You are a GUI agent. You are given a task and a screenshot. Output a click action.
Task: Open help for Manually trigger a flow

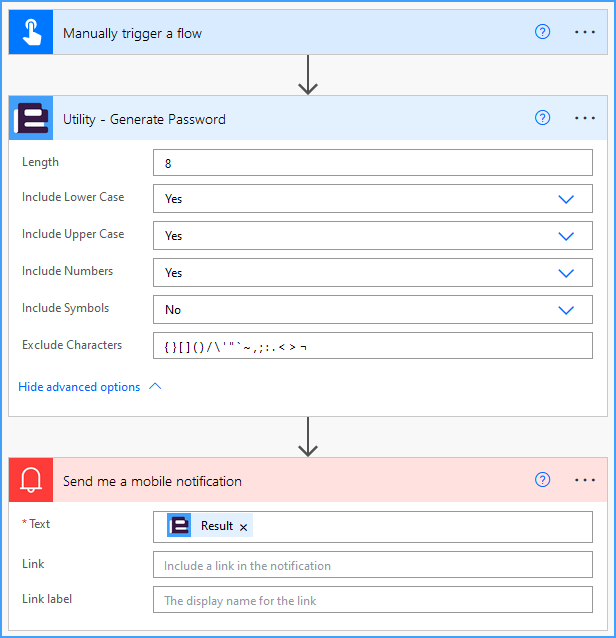[542, 32]
